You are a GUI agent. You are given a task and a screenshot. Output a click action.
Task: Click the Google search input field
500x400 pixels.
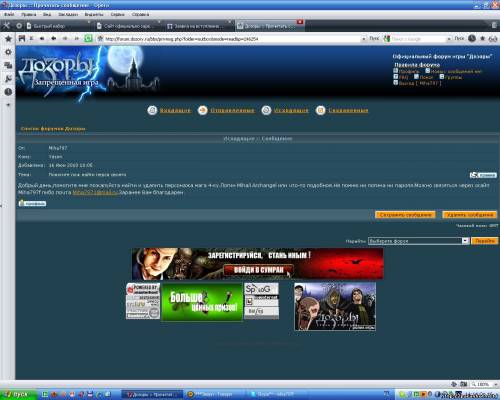pos(418,39)
